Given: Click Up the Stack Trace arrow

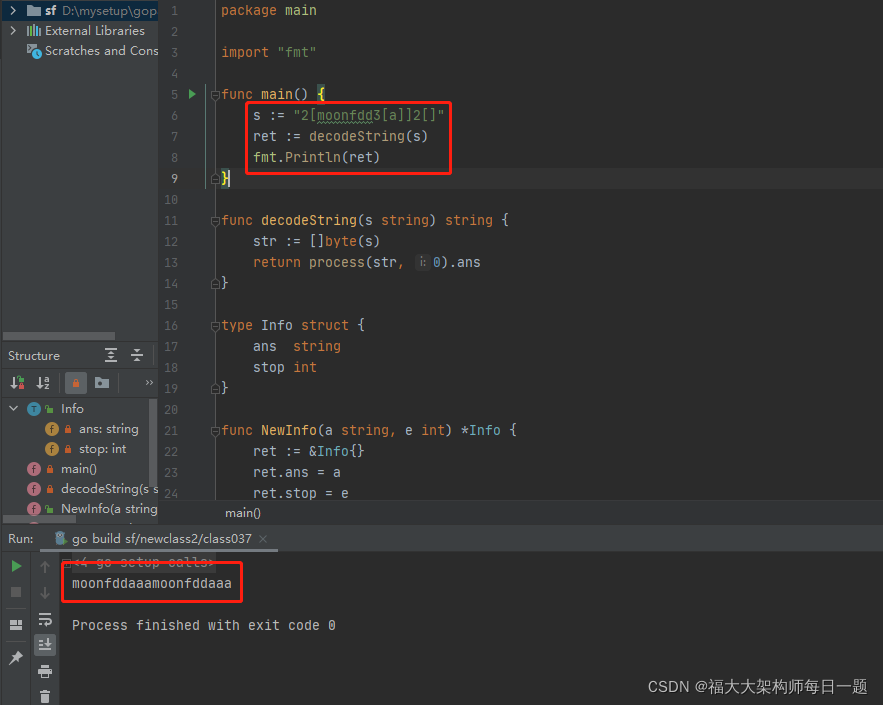Looking at the screenshot, I should point(45,566).
